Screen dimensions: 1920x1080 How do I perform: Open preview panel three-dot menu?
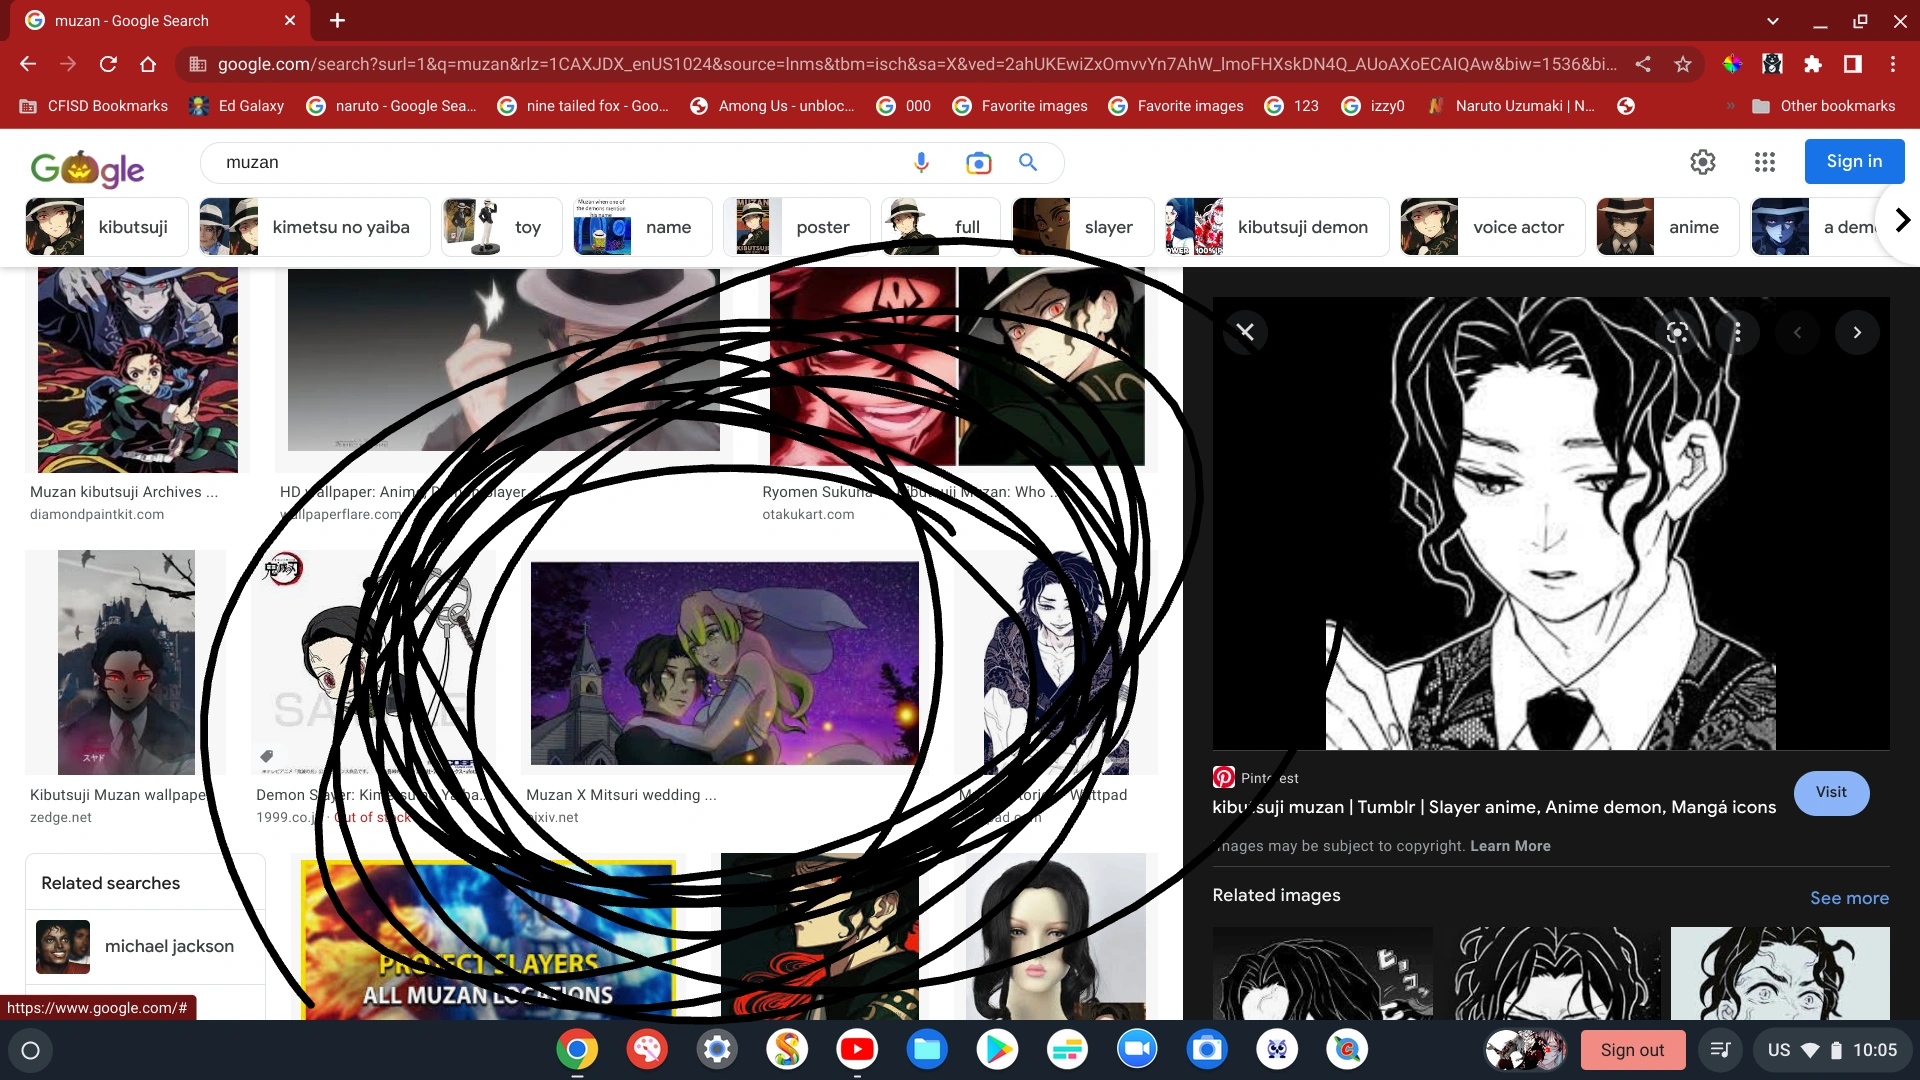(1737, 333)
